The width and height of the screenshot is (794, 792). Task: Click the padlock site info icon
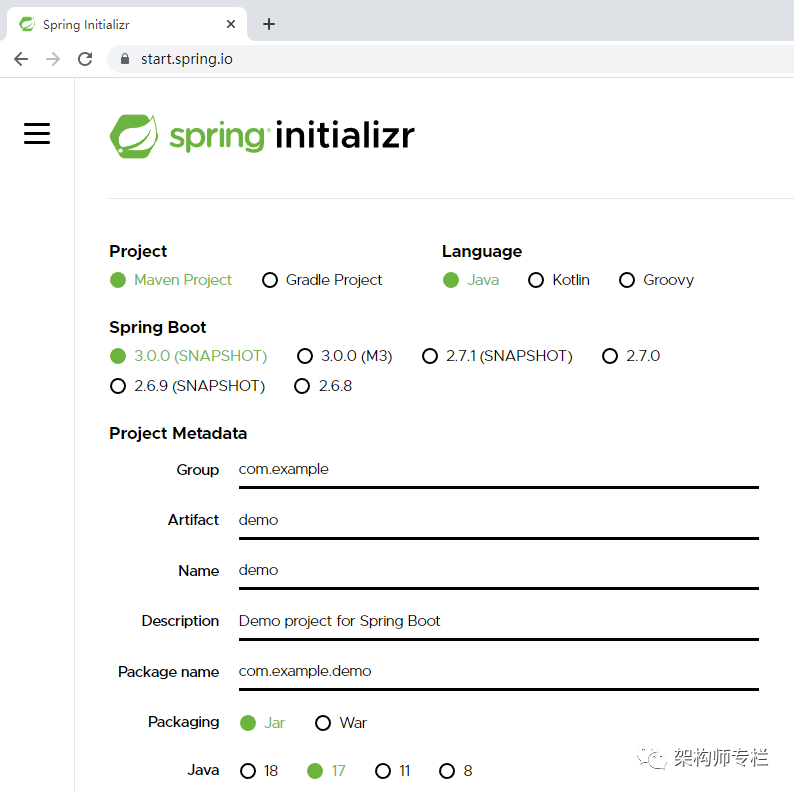125,59
